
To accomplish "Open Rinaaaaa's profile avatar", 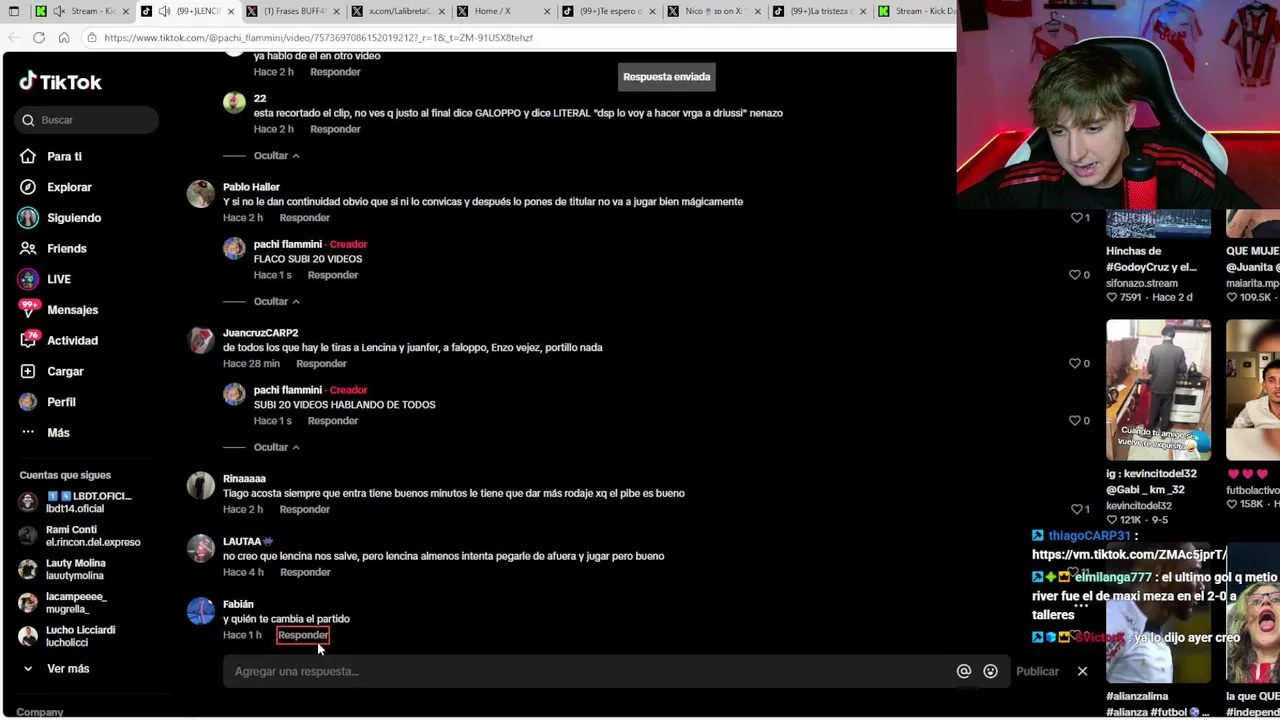I will tap(200, 486).
